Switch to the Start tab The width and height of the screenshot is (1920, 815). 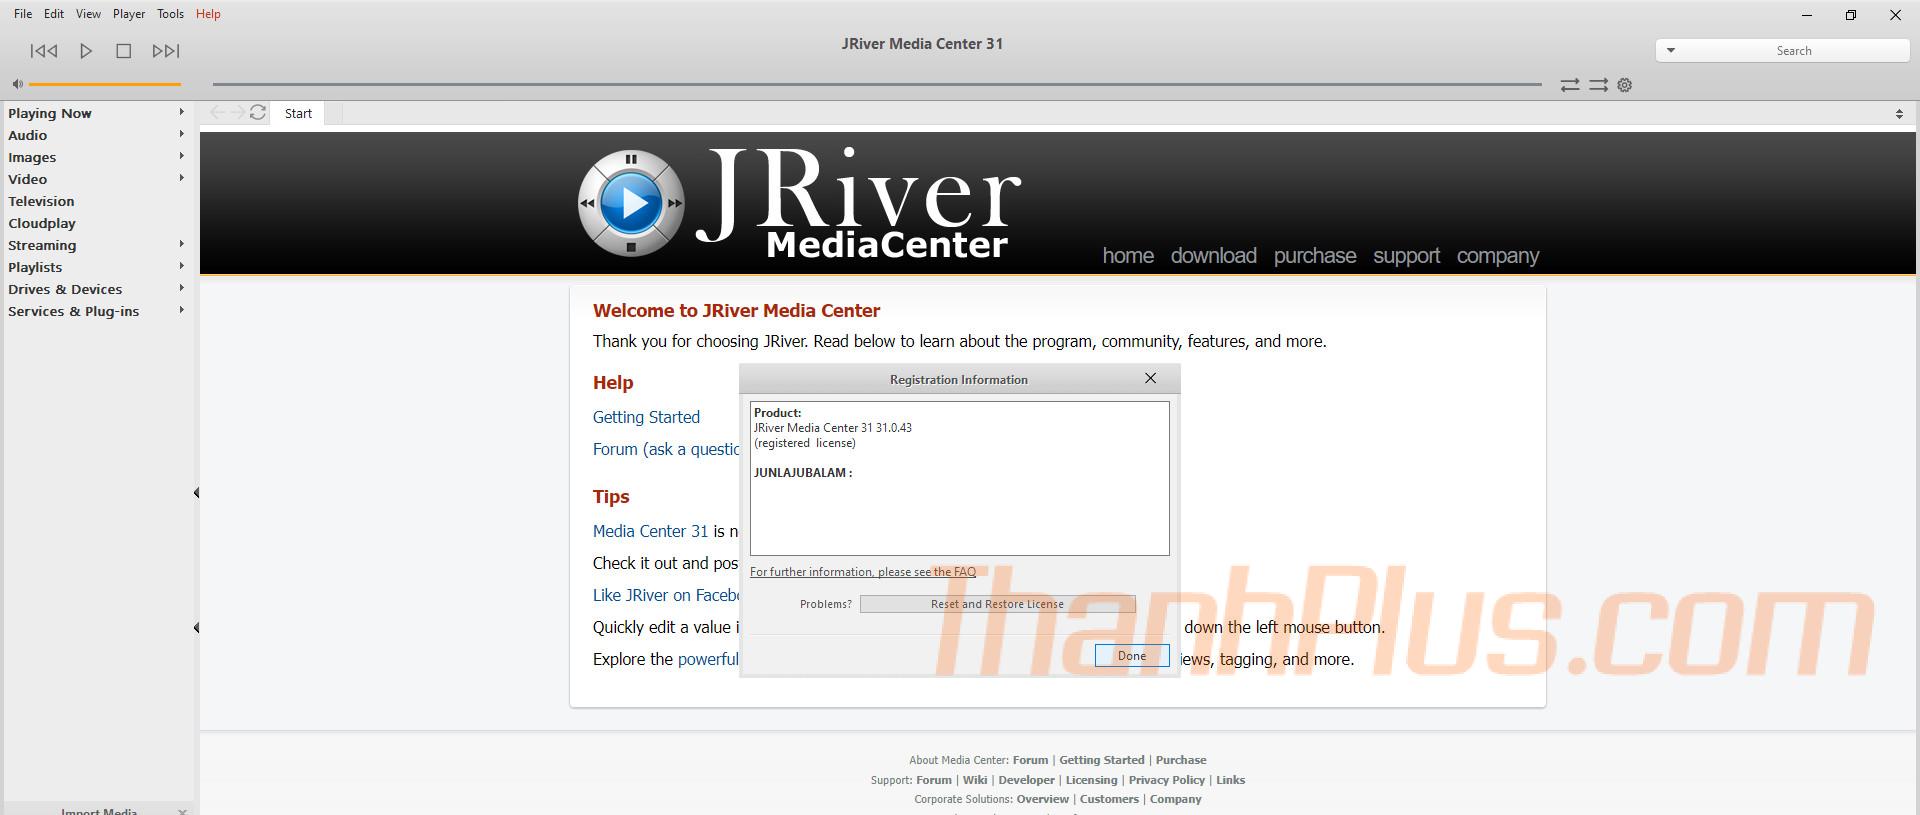(x=298, y=113)
